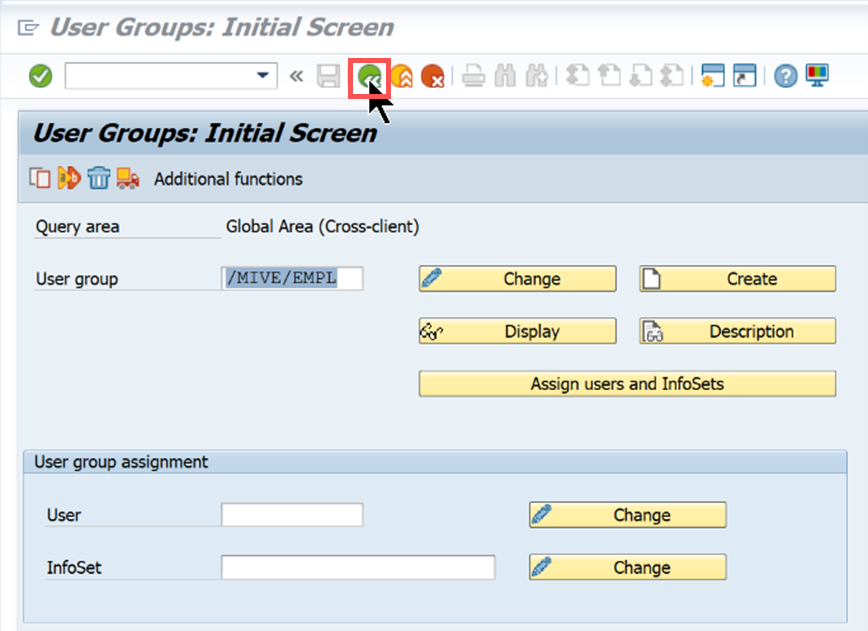Go to the previous page icon

coord(609,76)
